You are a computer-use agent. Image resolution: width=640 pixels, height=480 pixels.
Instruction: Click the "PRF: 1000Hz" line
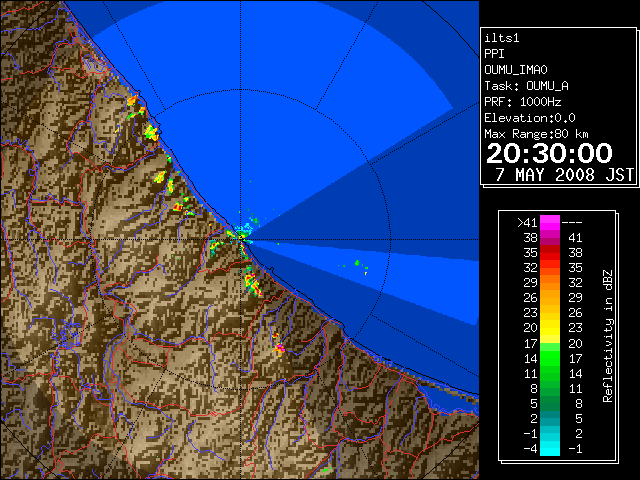(x=522, y=102)
